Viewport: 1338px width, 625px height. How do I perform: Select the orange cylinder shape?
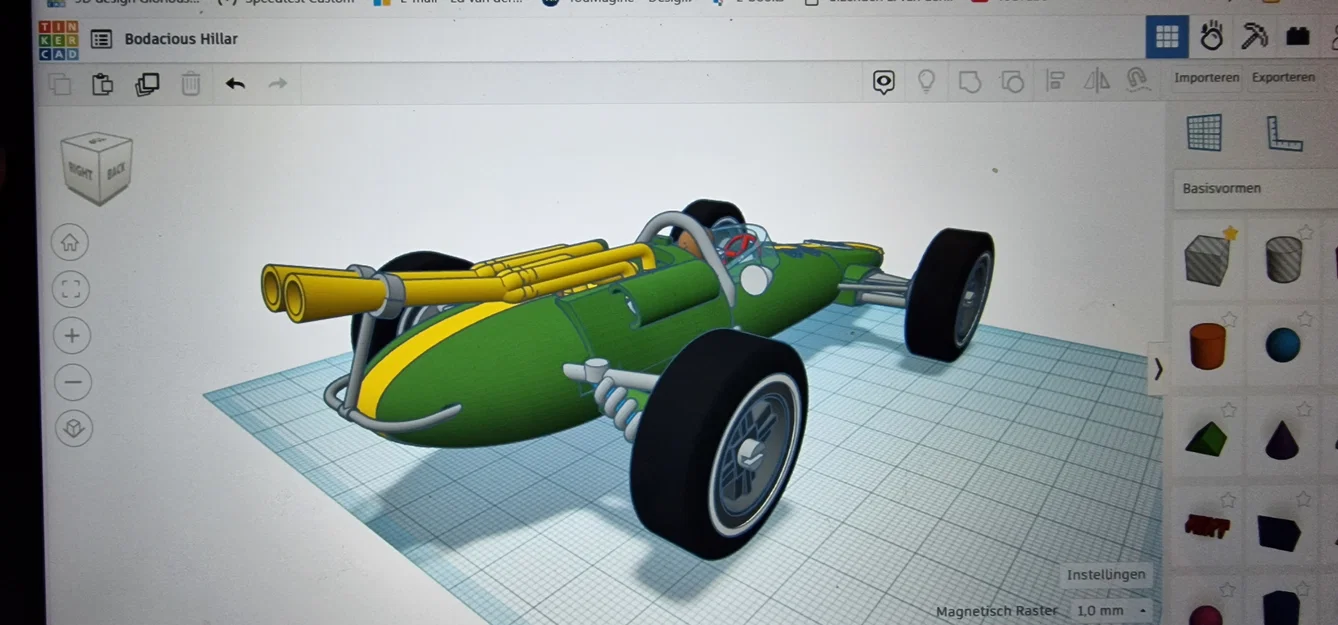[1207, 346]
